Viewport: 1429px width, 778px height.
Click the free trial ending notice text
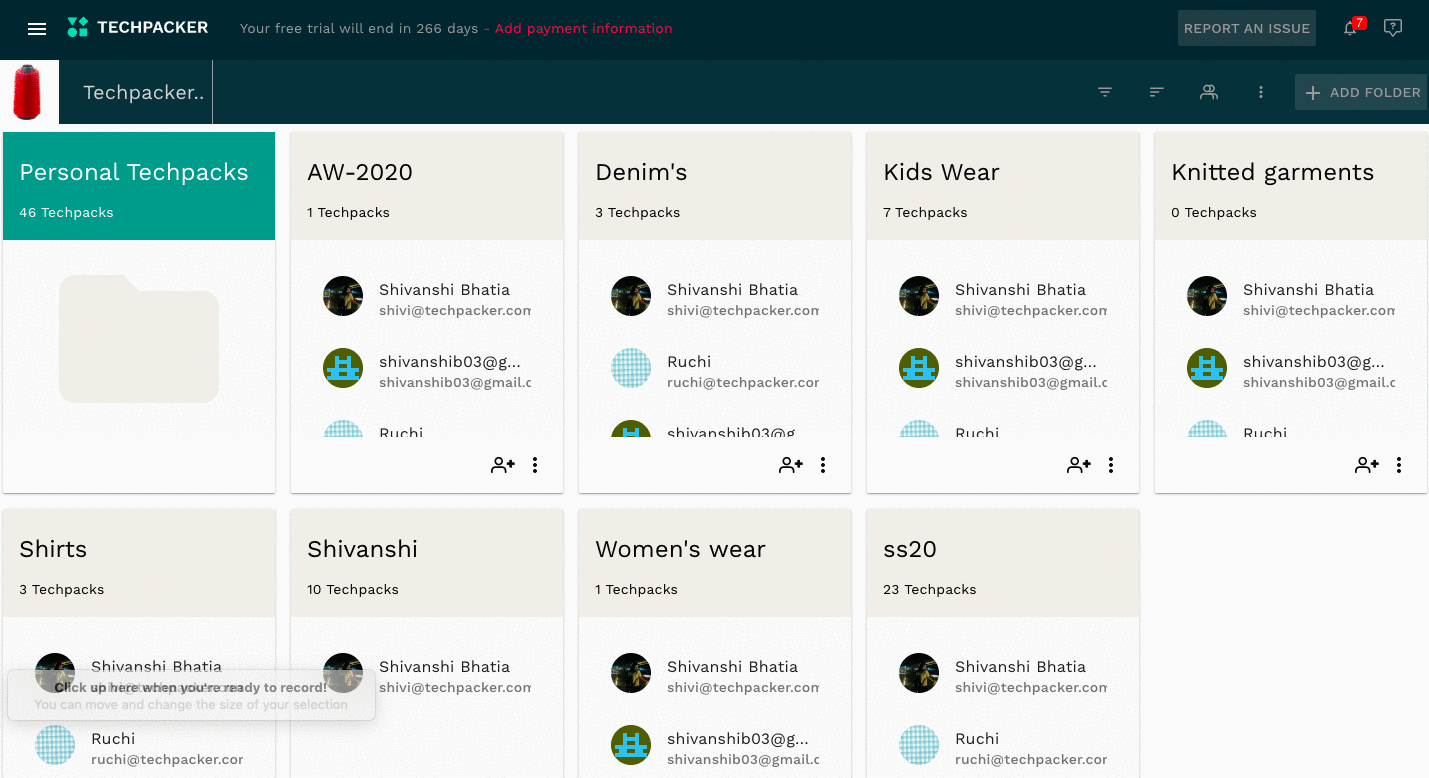click(x=359, y=28)
